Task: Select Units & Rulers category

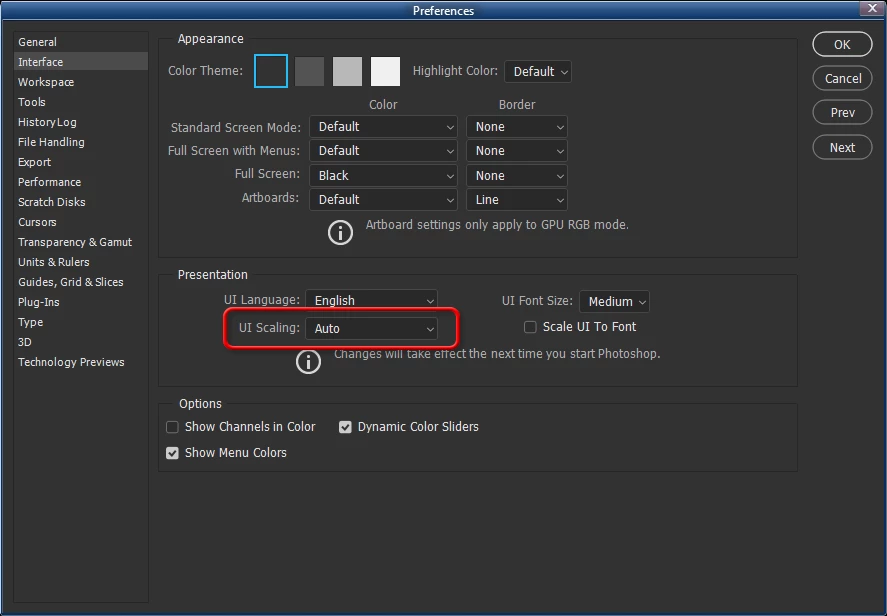Action: click(x=81, y=262)
